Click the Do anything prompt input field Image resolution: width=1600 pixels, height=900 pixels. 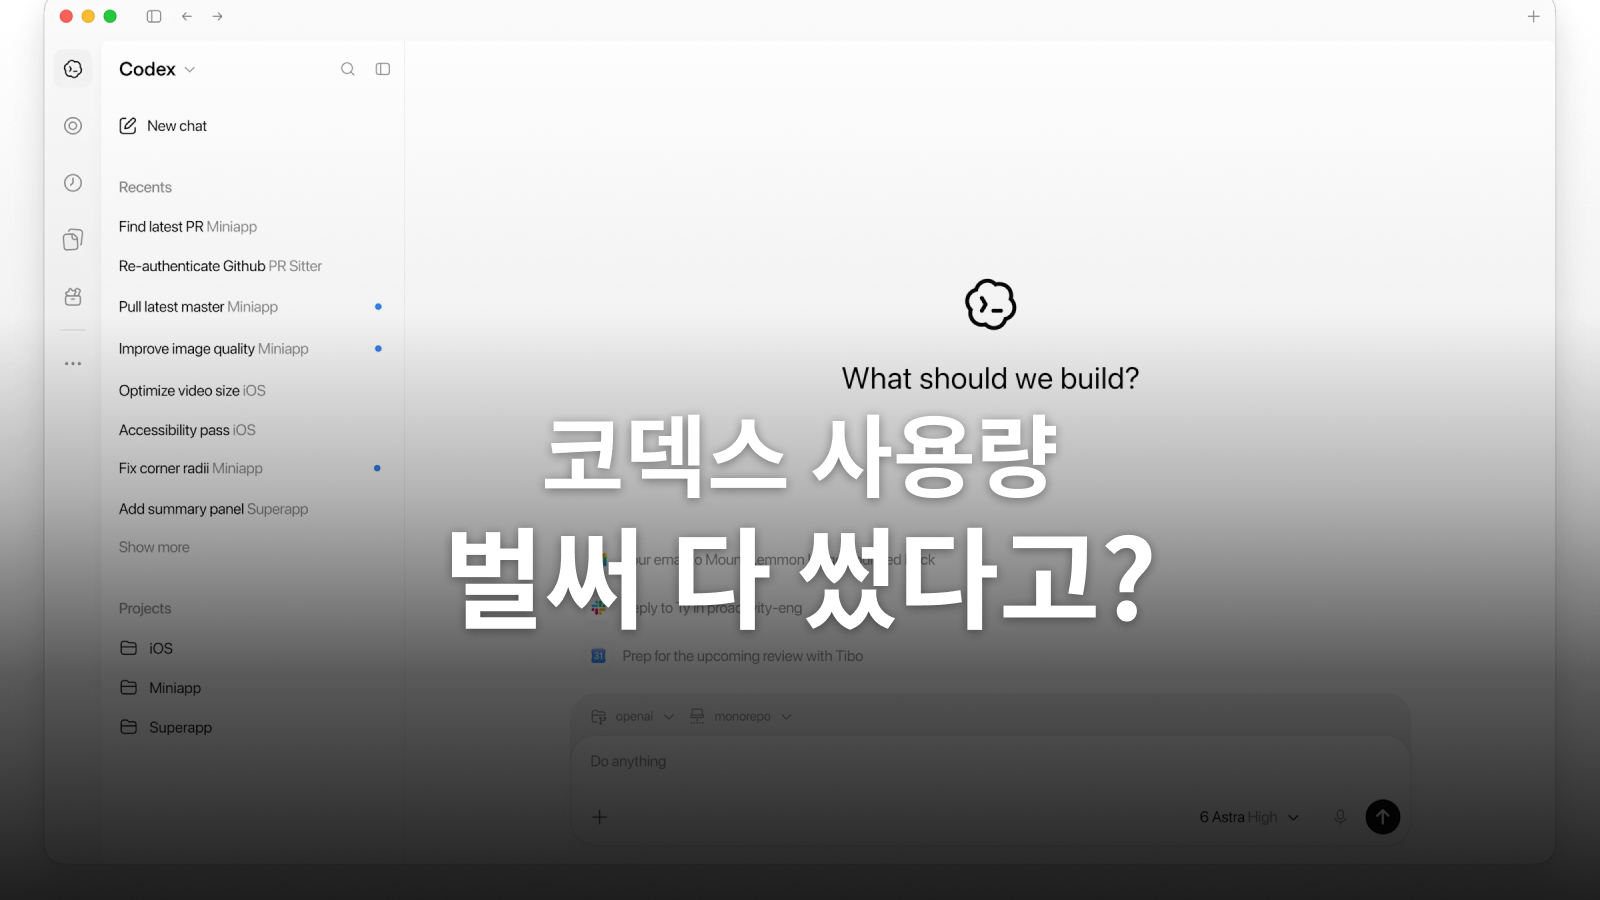pyautogui.click(x=990, y=762)
